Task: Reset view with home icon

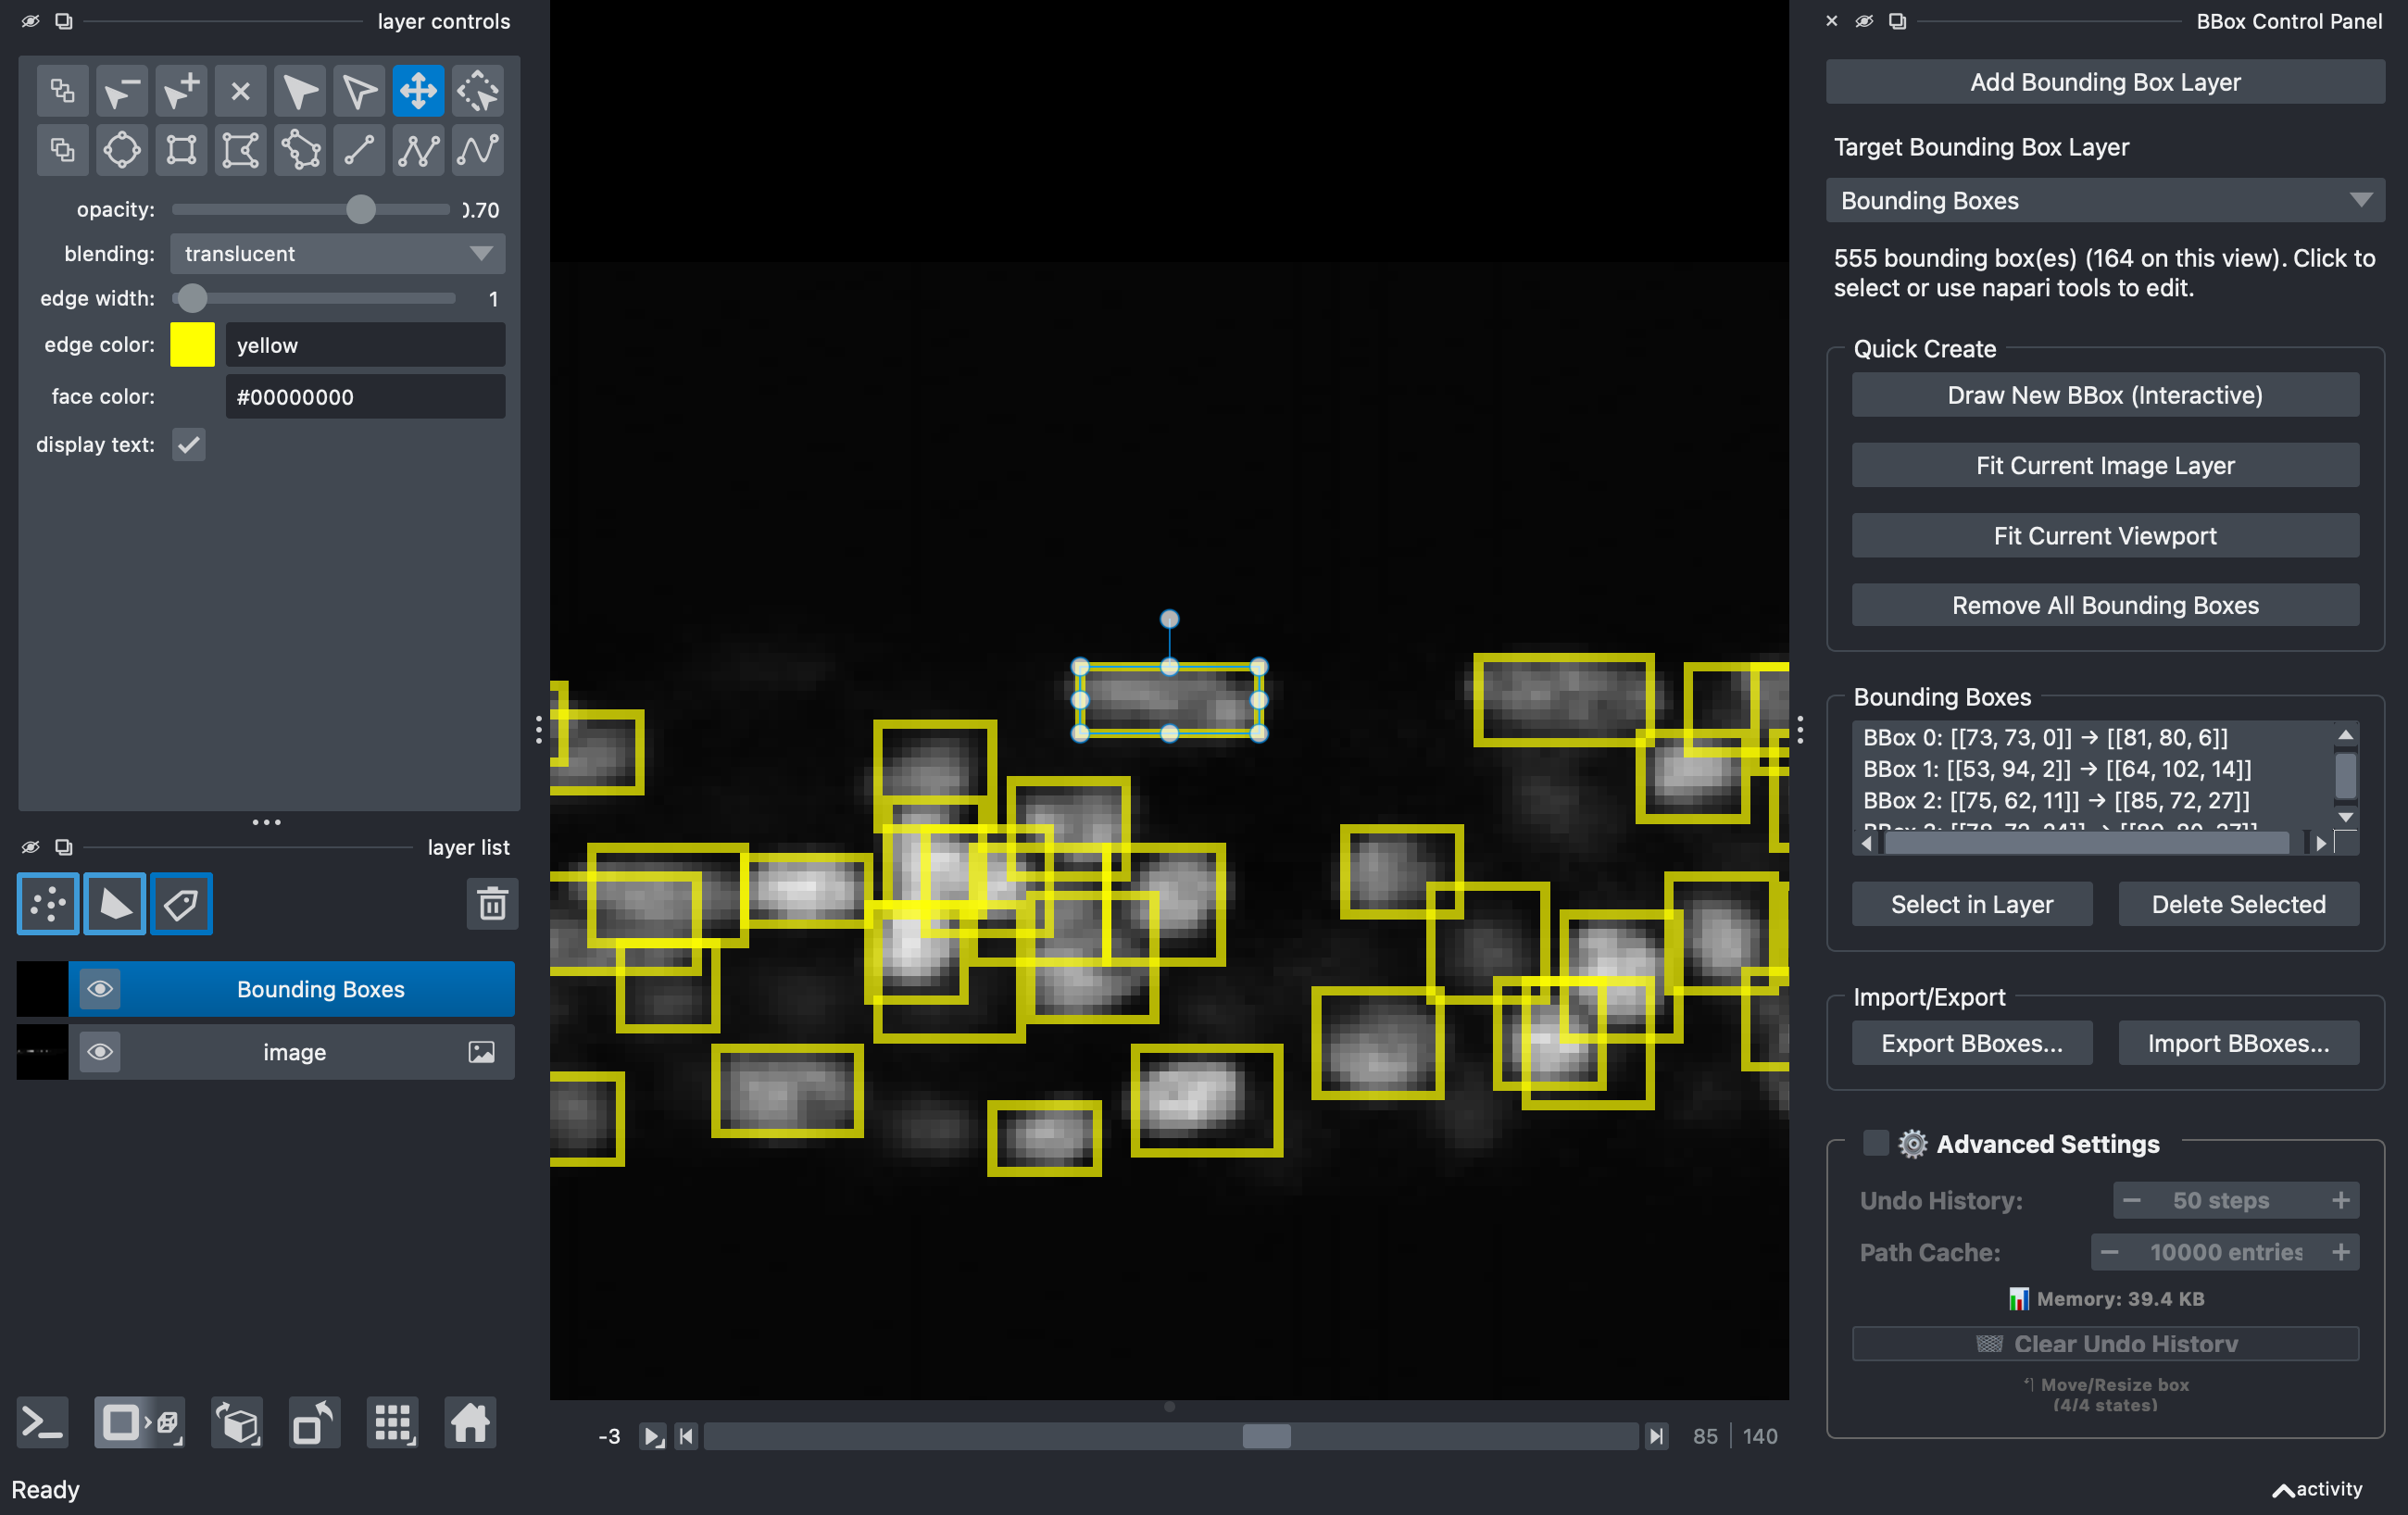Action: pyautogui.click(x=470, y=1422)
